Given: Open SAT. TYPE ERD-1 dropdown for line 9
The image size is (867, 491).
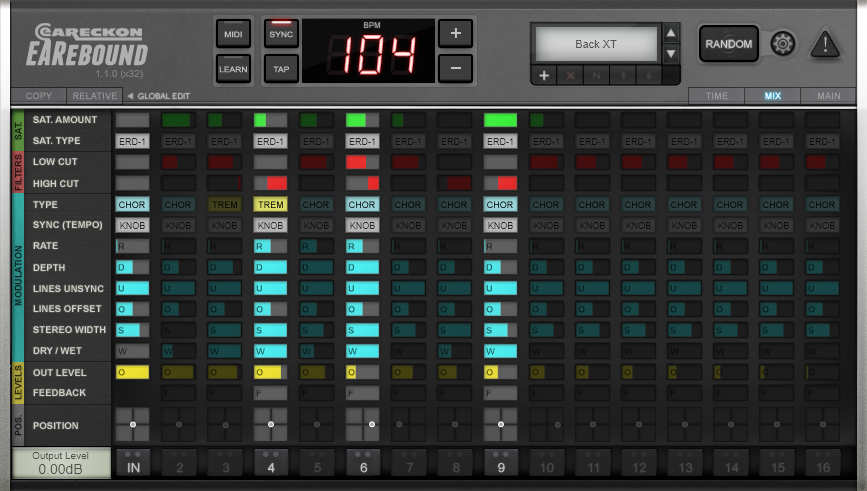Looking at the screenshot, I should (x=500, y=141).
